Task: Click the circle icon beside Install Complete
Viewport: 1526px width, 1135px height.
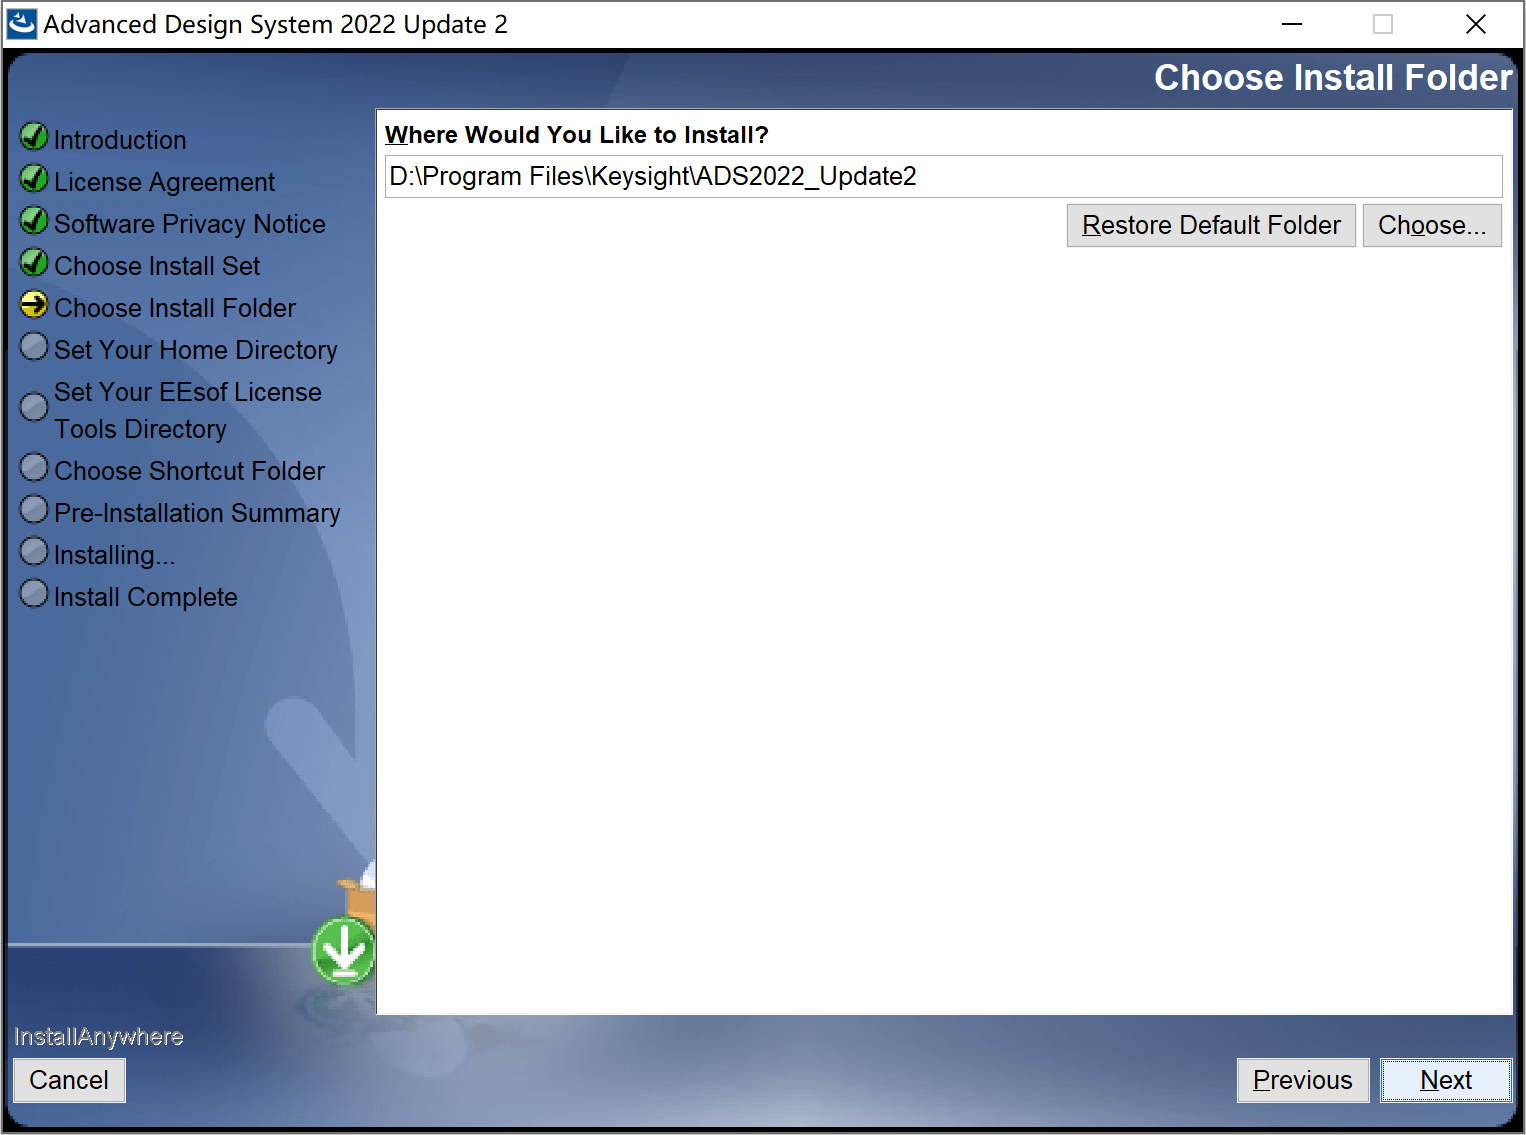Action: 34,593
